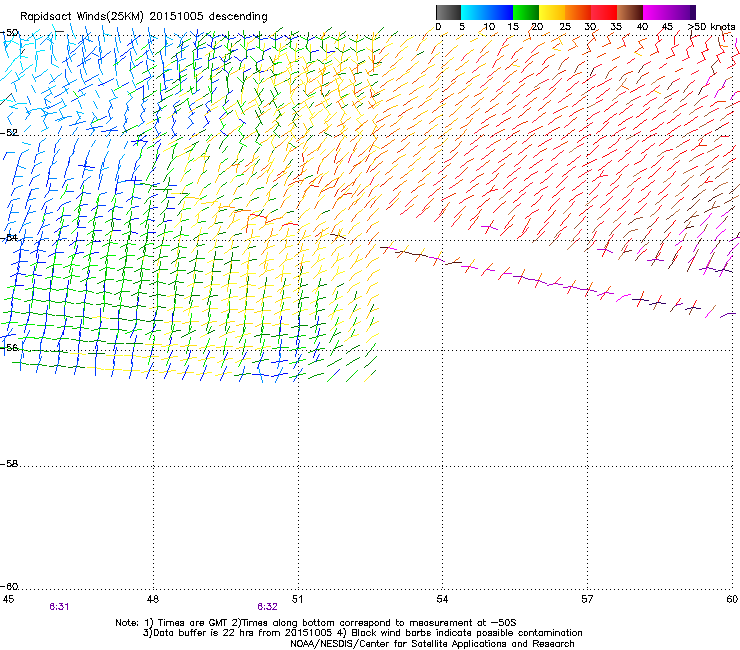Click the '-50' latitude label
This screenshot has height=650, width=740.
tap(10, 33)
